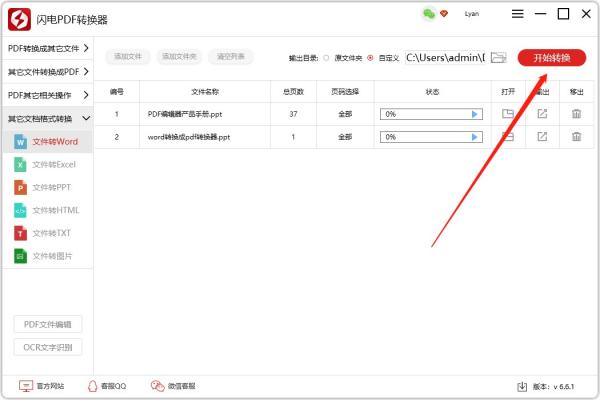Click export icon for PDF编辑器产品手册.ppt row

542,114
